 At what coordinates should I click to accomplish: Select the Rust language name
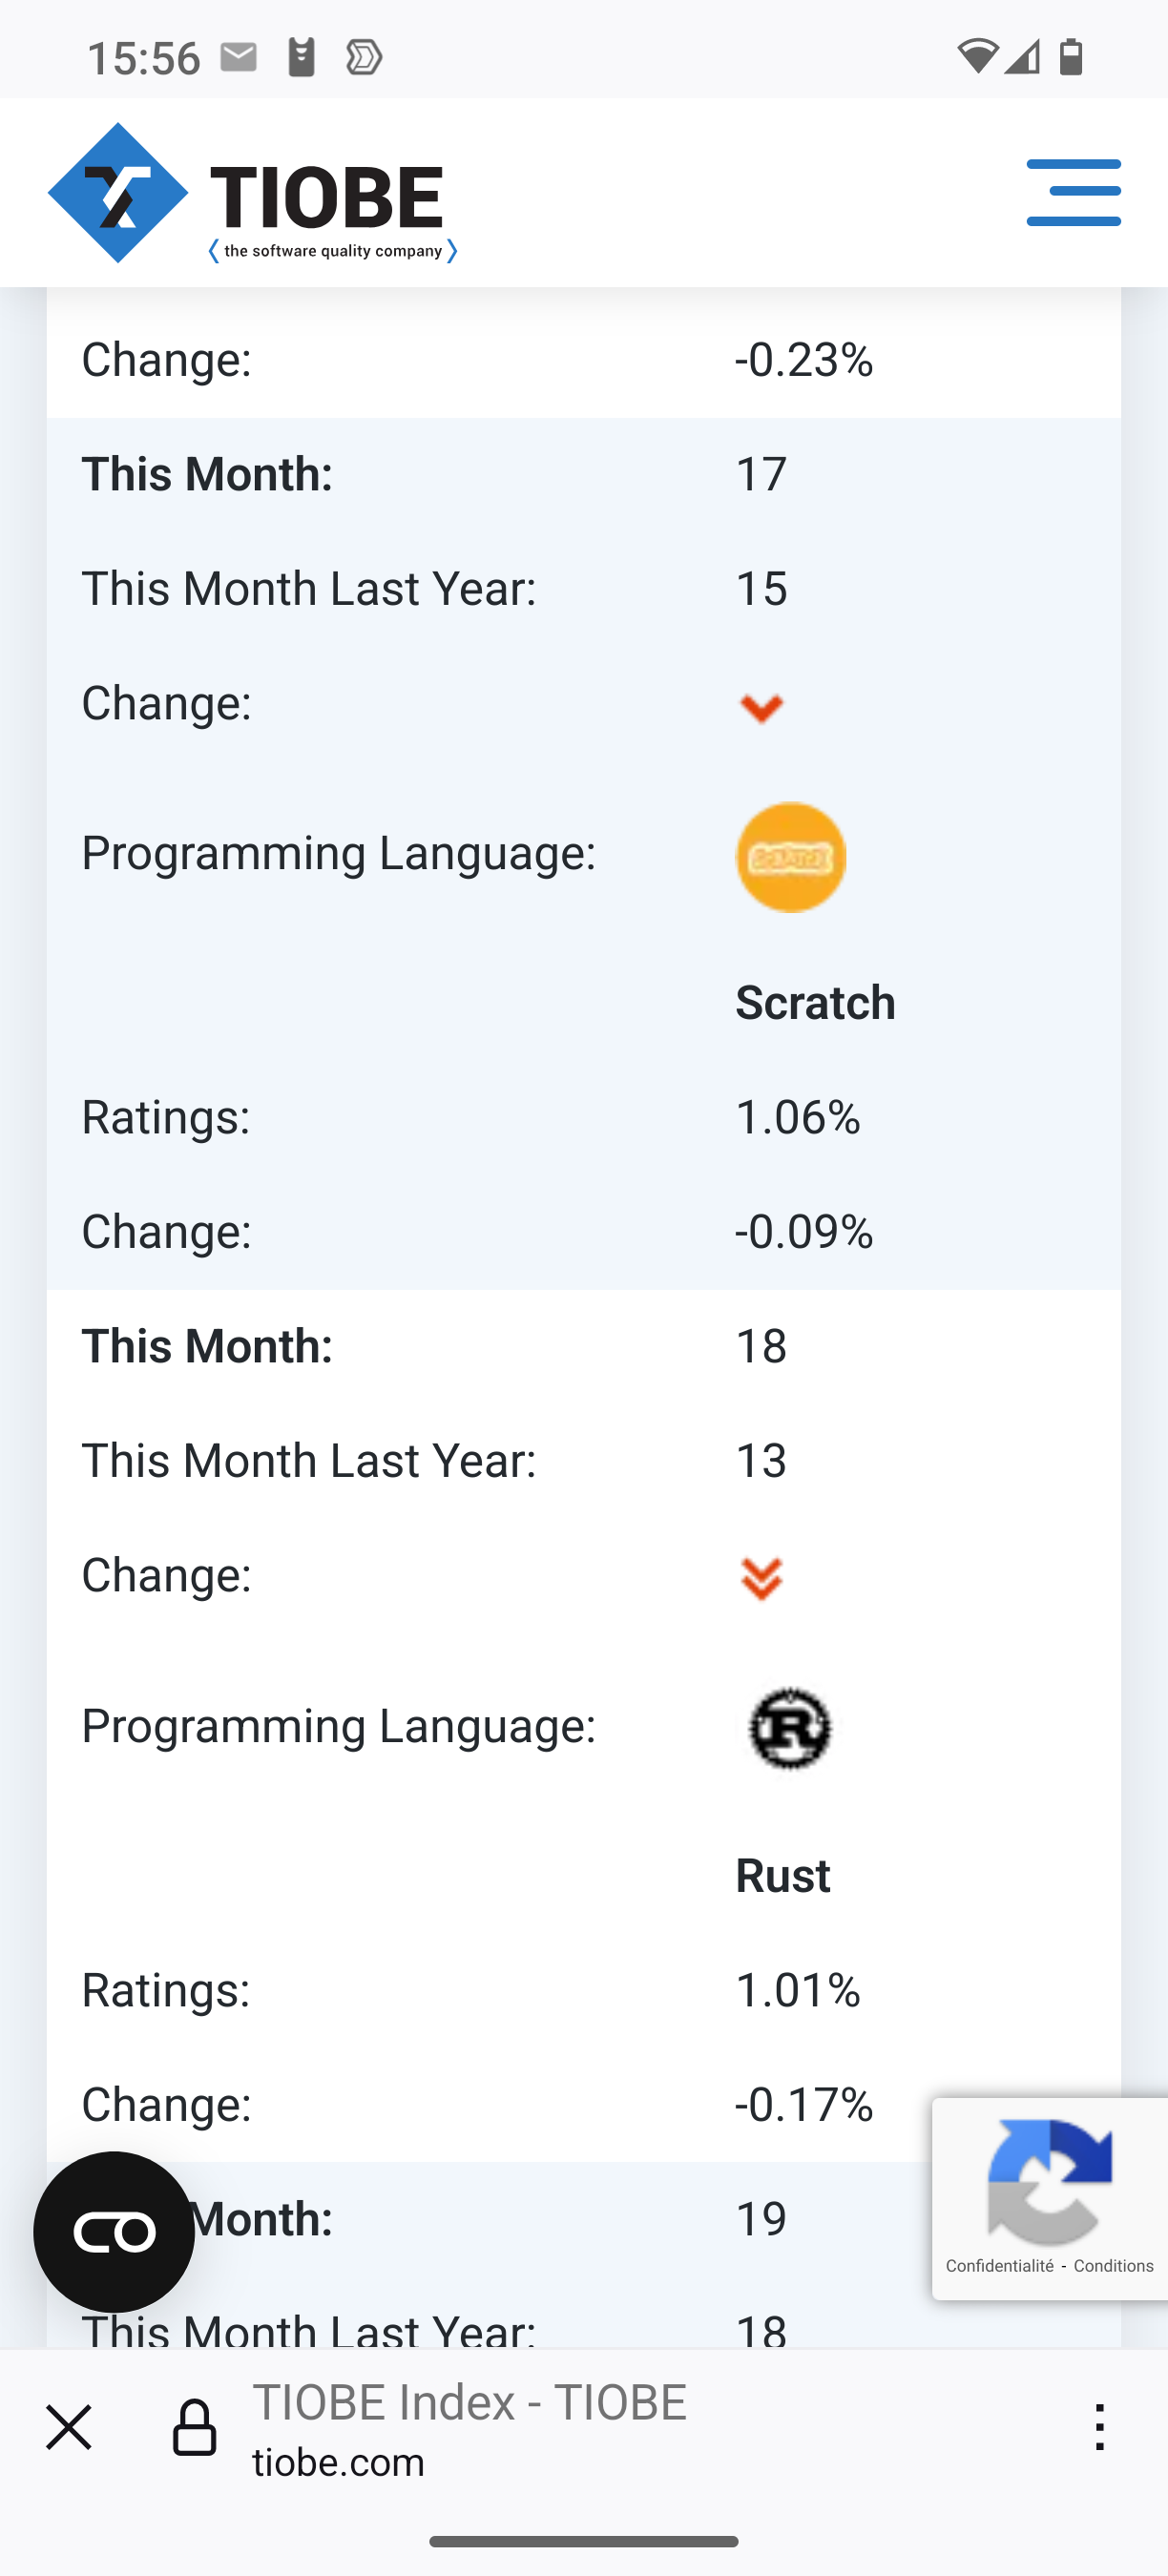[x=782, y=1876]
